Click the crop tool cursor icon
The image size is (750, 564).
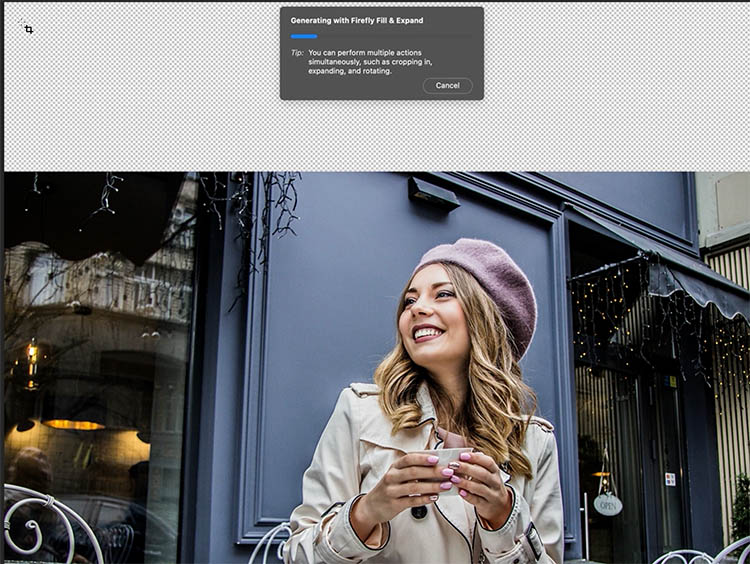click(28, 29)
